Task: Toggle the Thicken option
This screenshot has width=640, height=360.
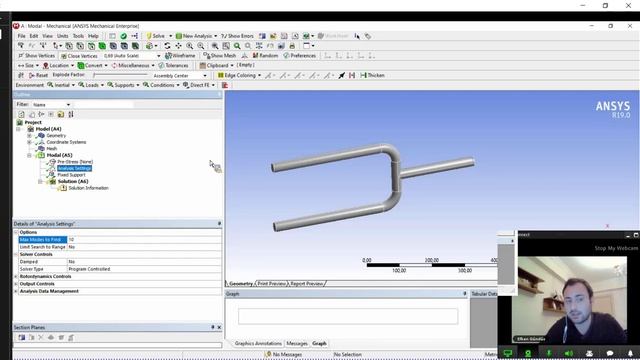Action: [x=372, y=75]
